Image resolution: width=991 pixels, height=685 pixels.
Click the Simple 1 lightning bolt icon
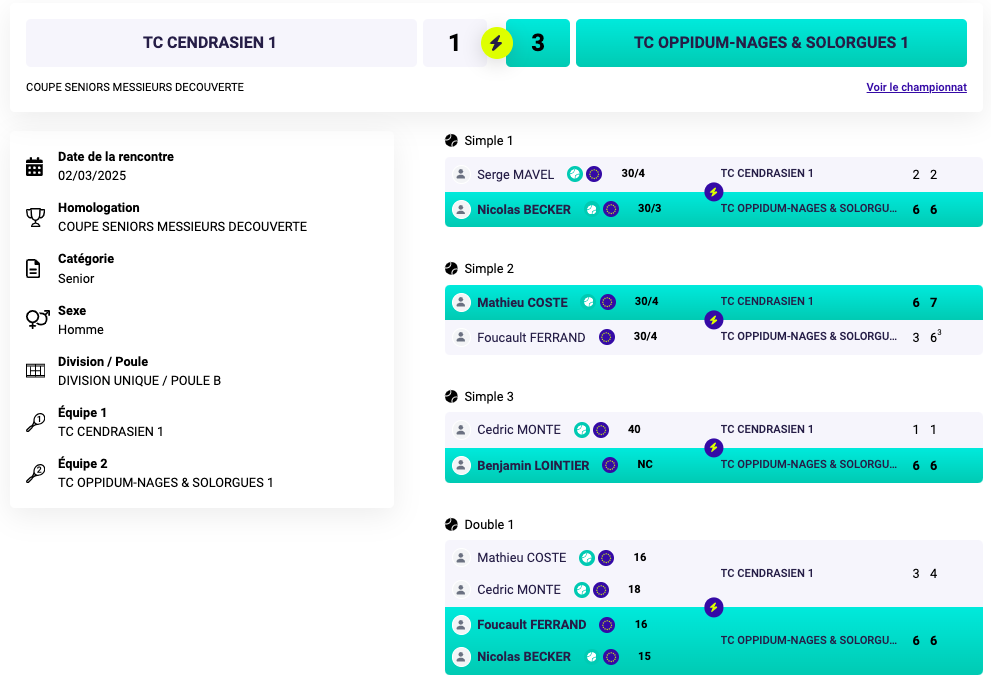click(x=714, y=192)
